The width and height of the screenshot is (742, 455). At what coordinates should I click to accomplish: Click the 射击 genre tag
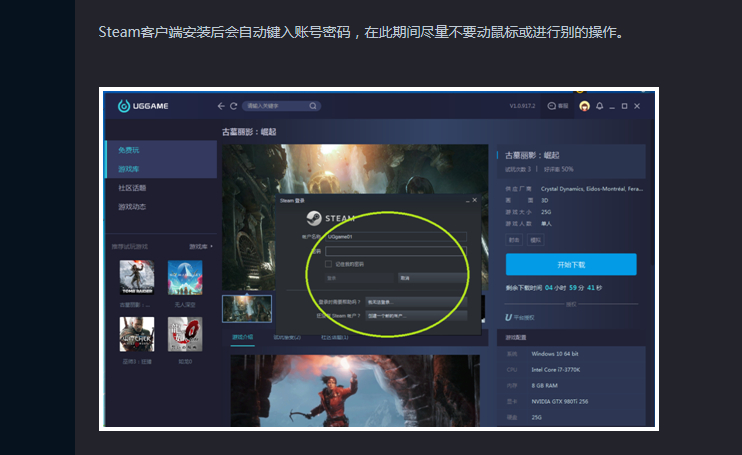pyautogui.click(x=514, y=240)
